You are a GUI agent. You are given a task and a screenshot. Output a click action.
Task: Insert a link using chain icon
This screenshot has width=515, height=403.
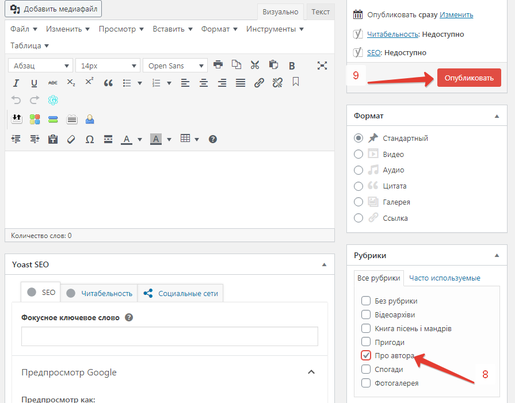tap(259, 83)
